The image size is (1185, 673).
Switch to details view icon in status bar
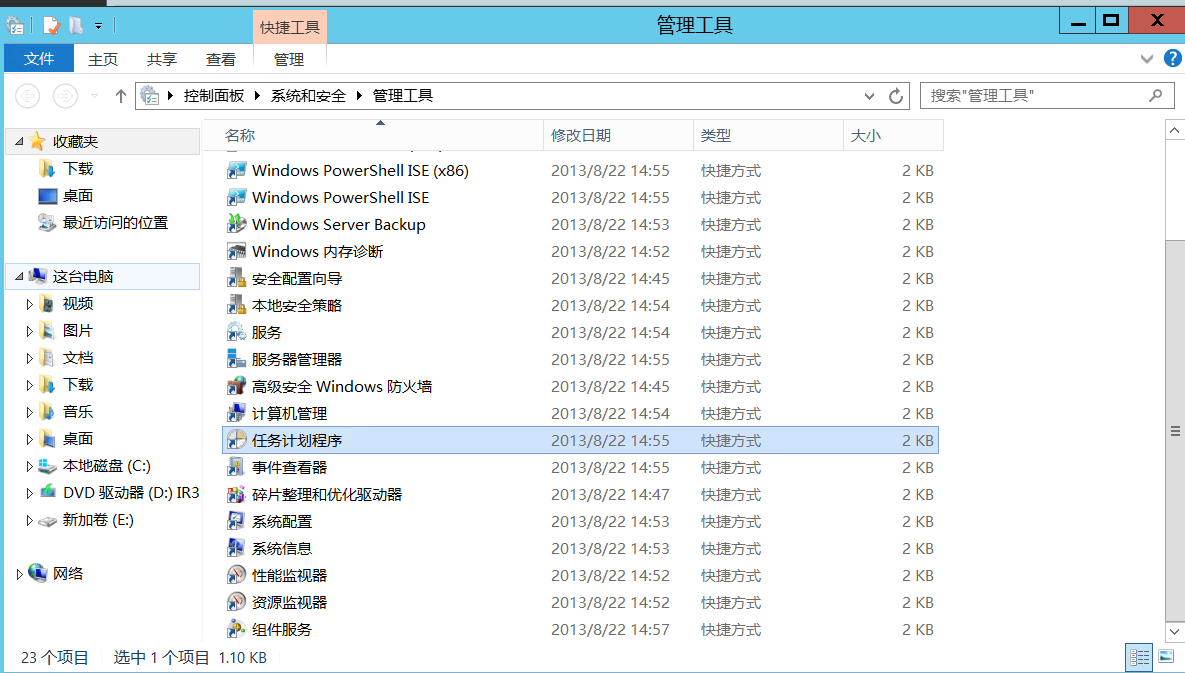pyautogui.click(x=1139, y=656)
